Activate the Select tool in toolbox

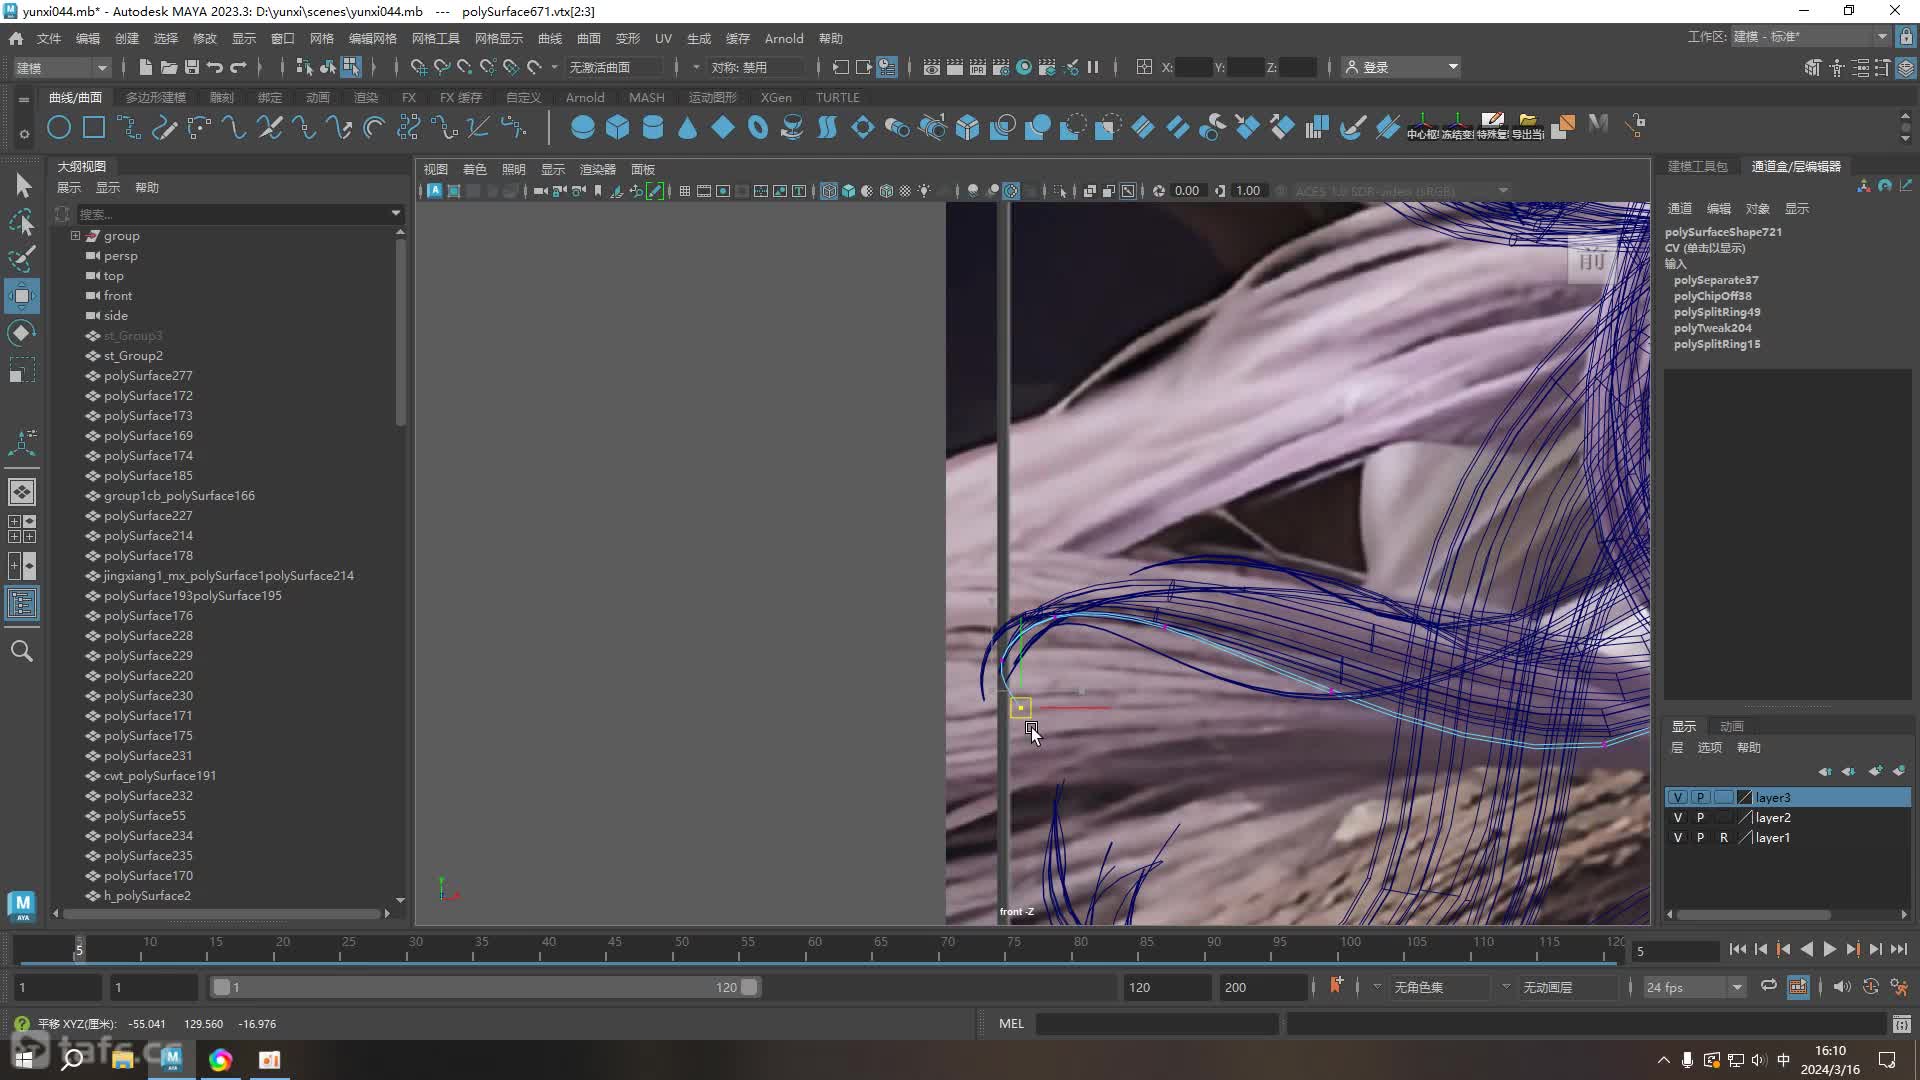click(22, 185)
